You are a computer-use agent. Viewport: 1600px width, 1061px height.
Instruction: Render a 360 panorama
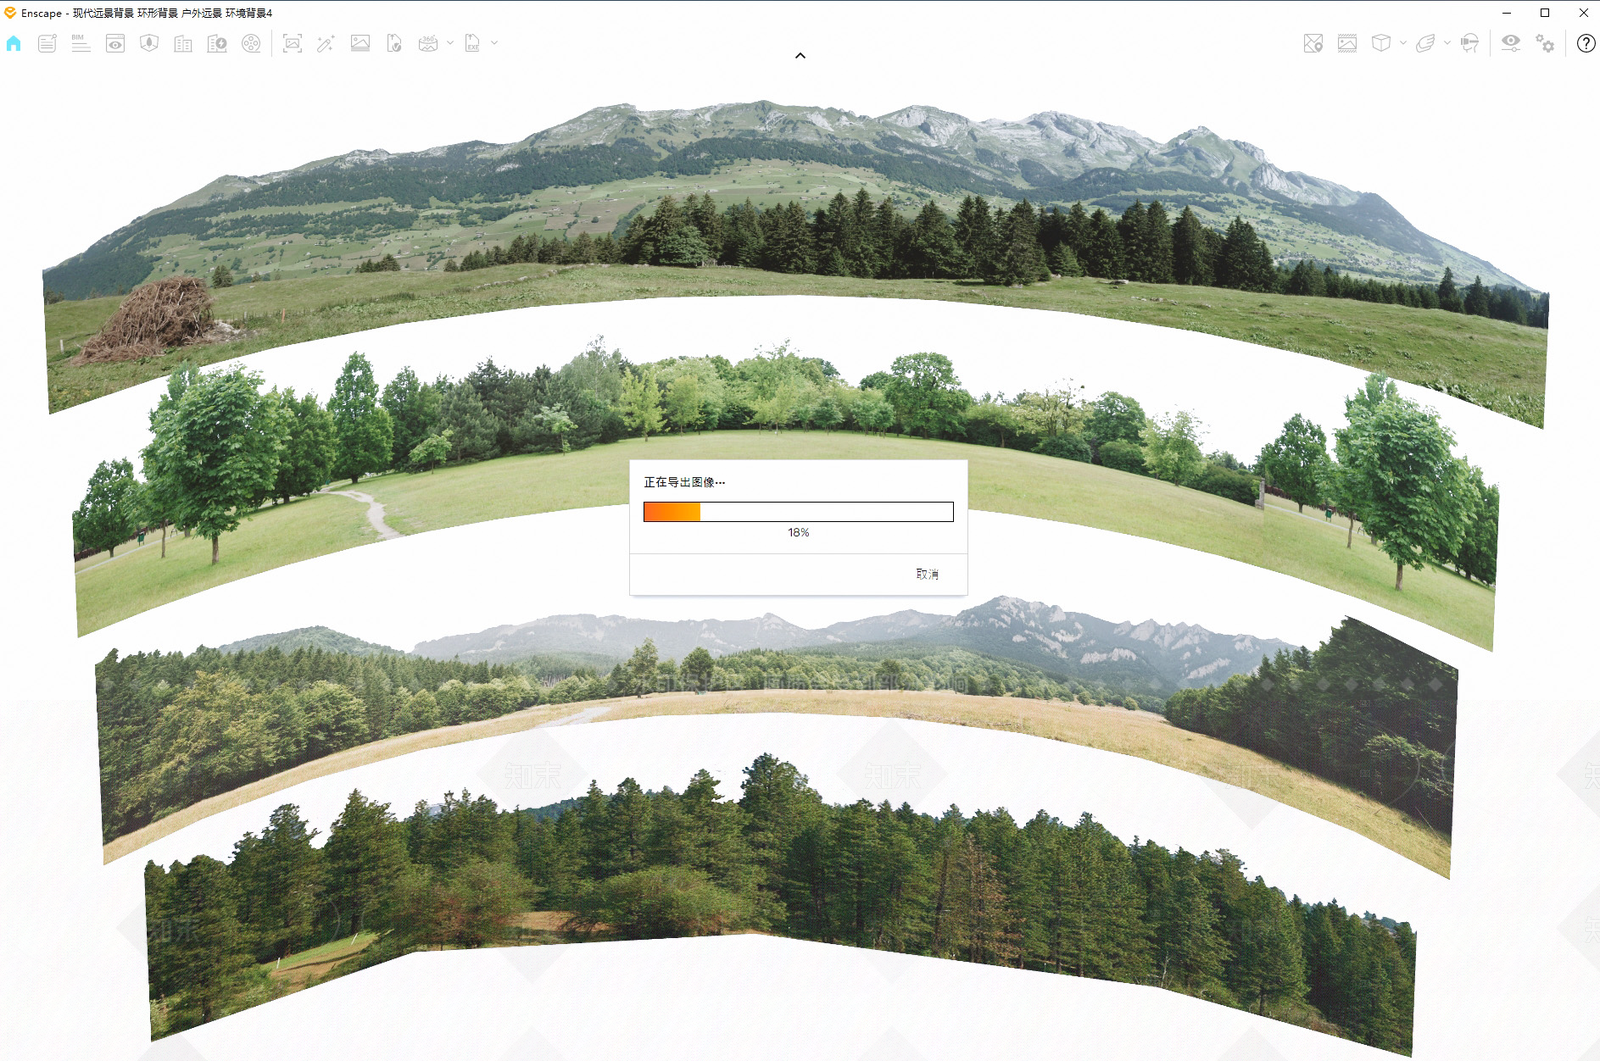[428, 44]
